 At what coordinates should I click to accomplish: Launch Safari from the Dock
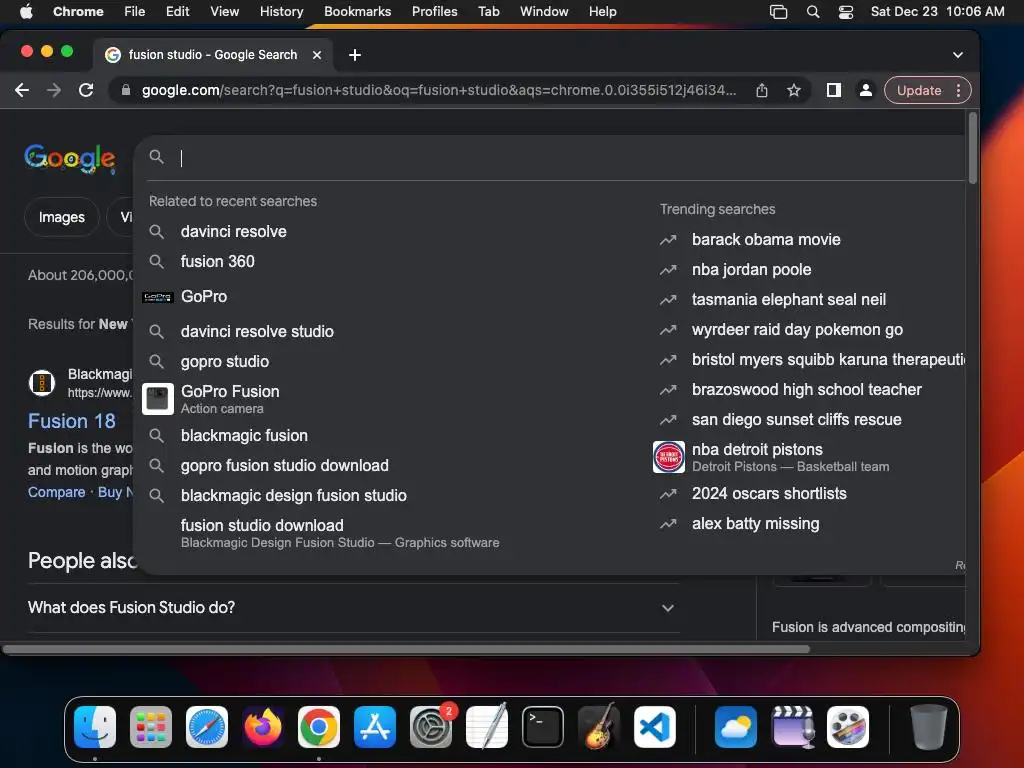click(207, 727)
